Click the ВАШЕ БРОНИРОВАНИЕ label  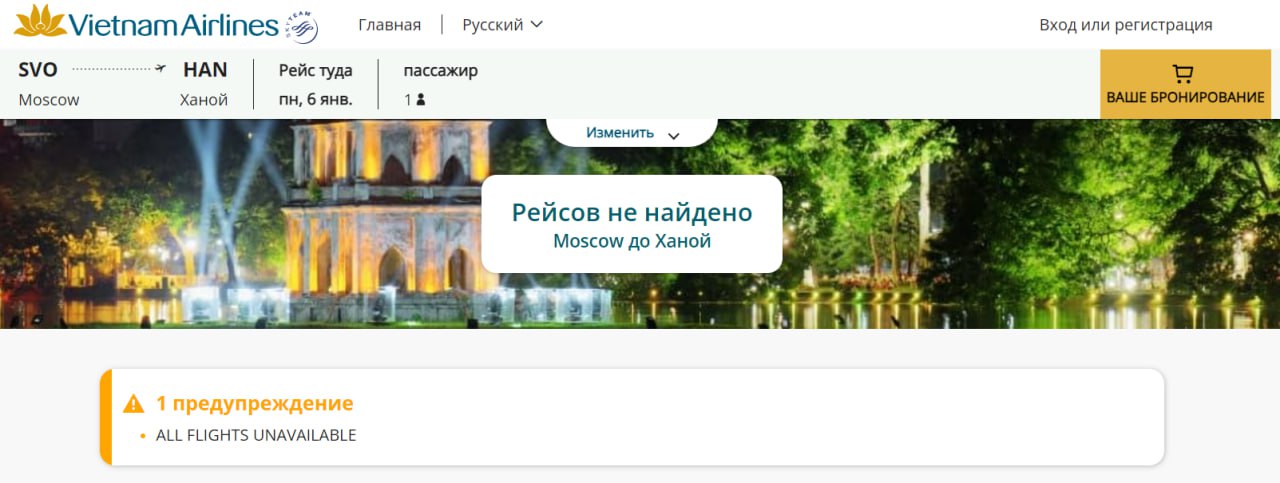(1185, 98)
